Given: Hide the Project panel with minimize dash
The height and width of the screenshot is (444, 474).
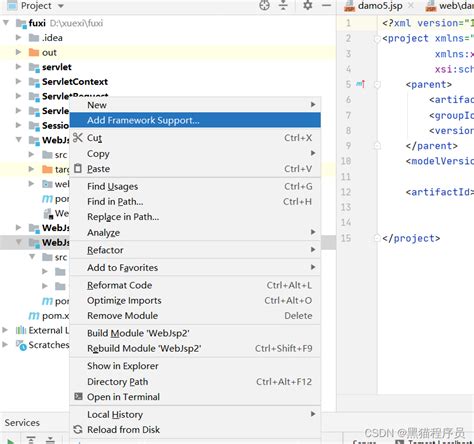Looking at the screenshot, I should point(326,5).
